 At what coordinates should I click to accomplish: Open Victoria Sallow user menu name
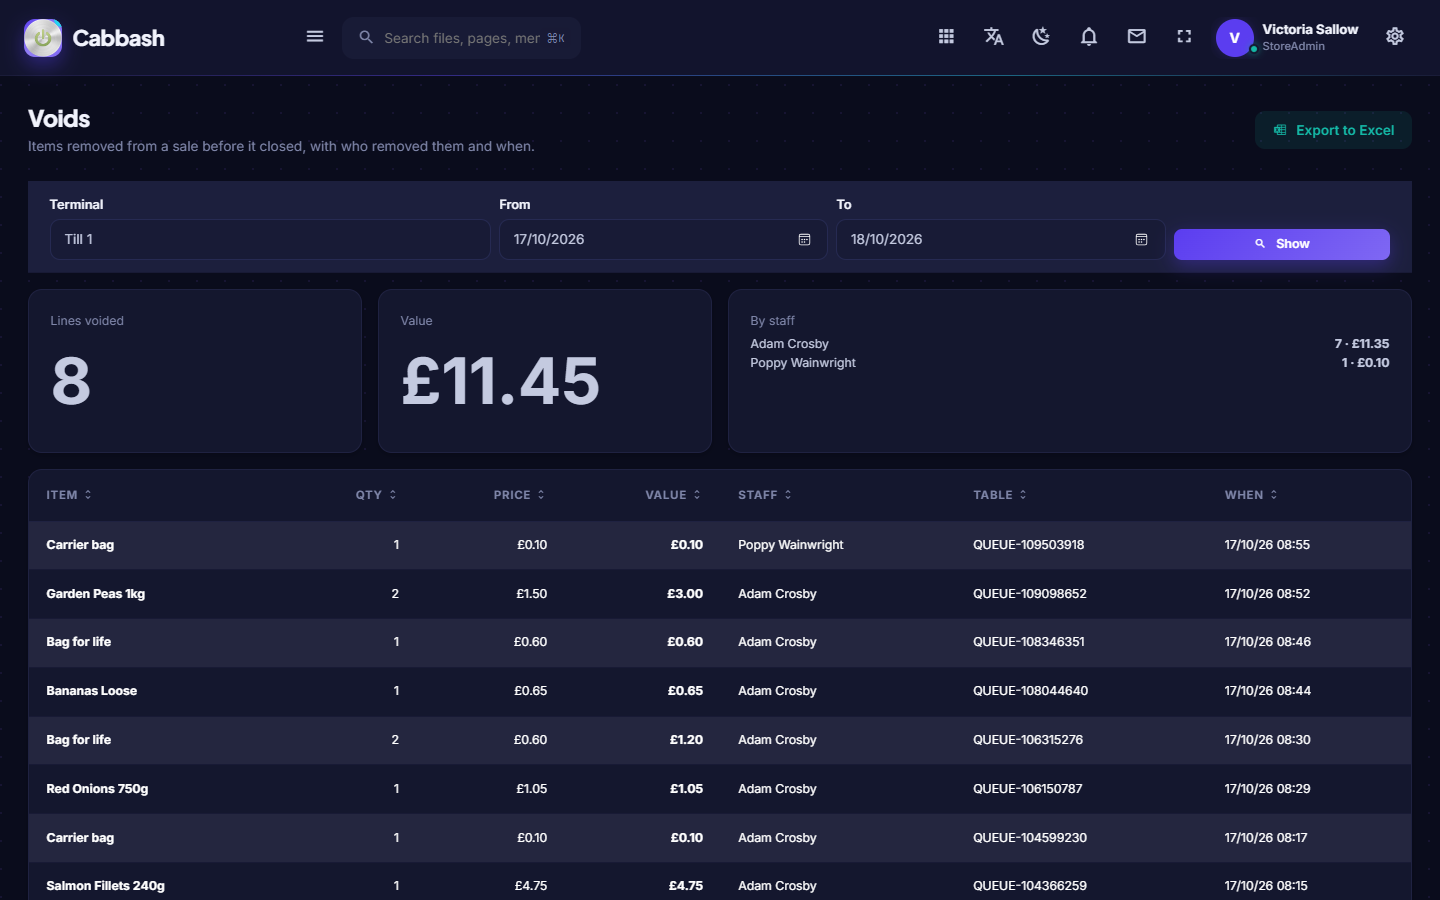point(1310,30)
